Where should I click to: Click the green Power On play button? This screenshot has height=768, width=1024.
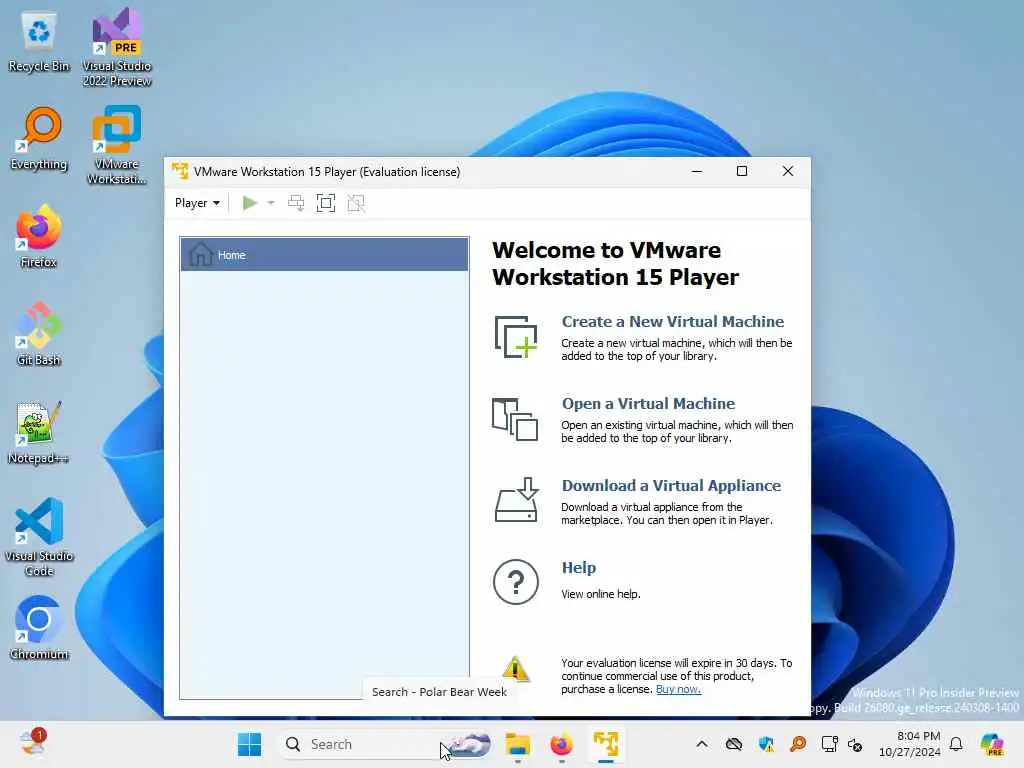coord(249,203)
